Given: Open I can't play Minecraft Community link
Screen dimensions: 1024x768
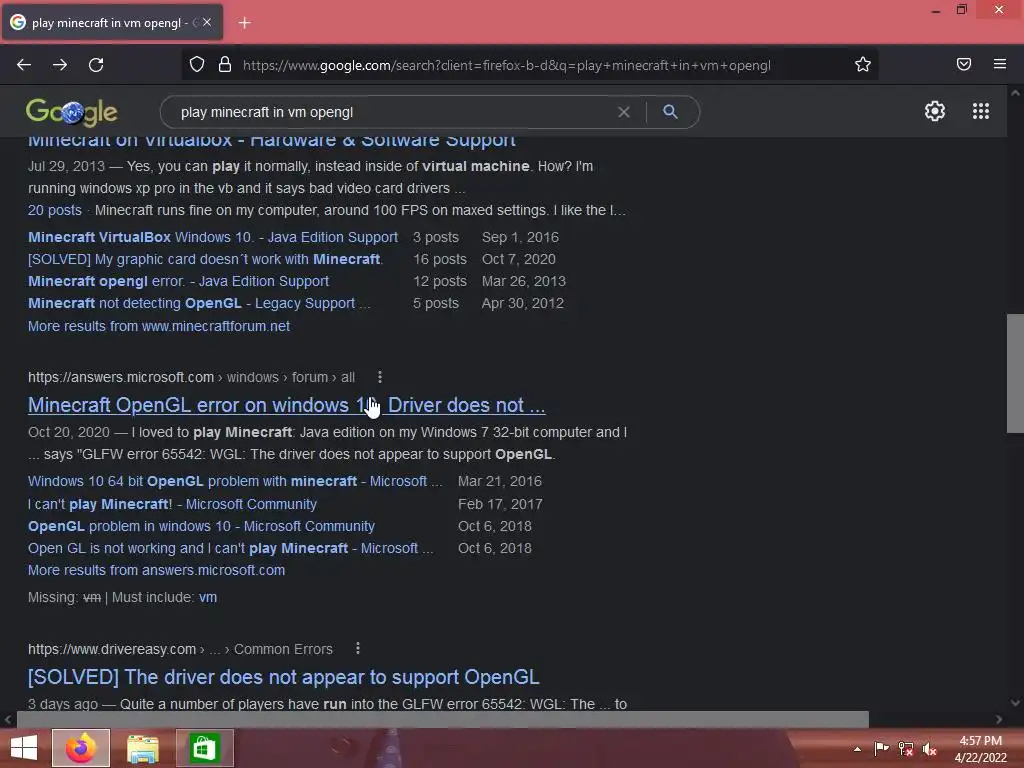Looking at the screenshot, I should tap(172, 504).
